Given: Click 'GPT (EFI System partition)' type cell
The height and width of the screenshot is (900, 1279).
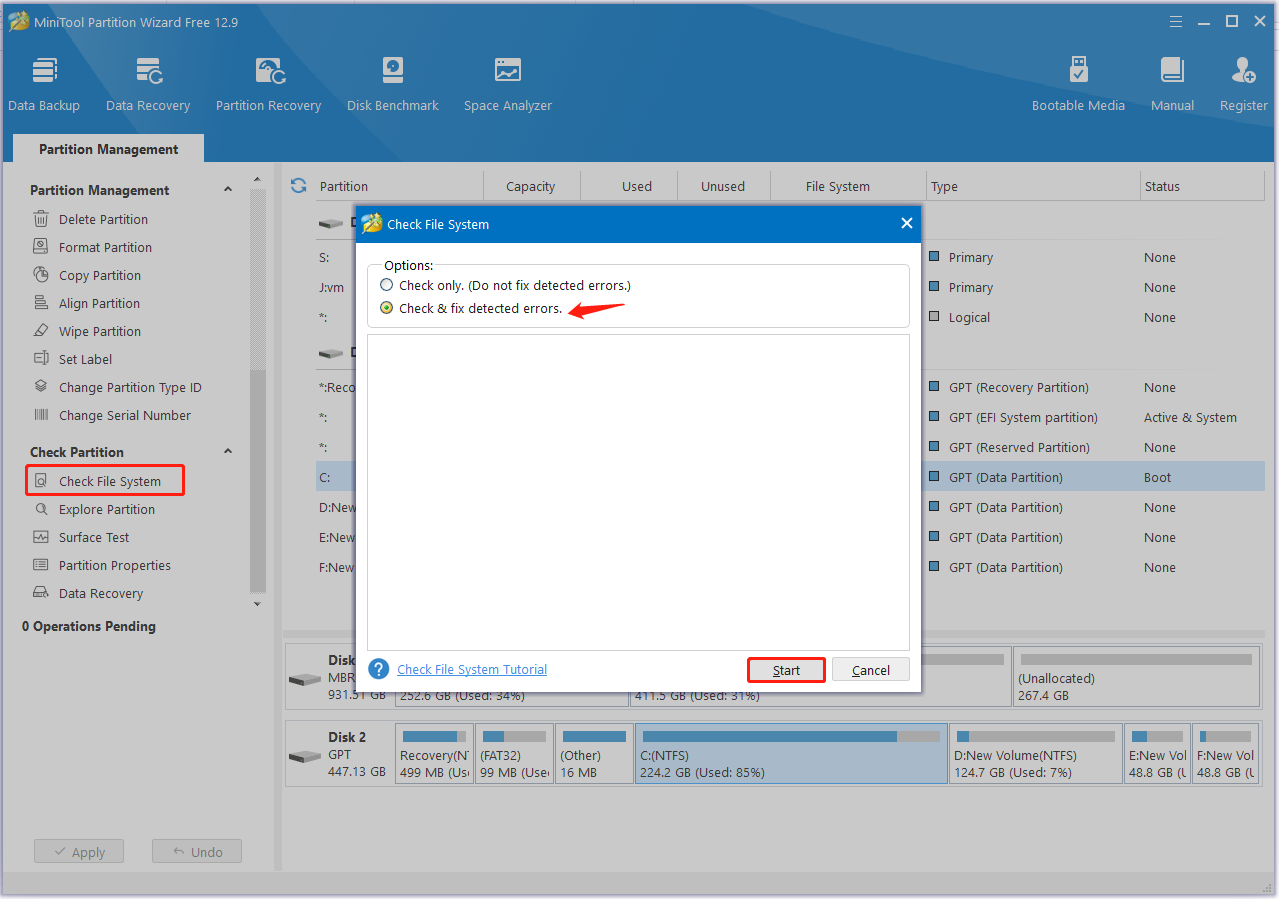Looking at the screenshot, I should [1023, 417].
